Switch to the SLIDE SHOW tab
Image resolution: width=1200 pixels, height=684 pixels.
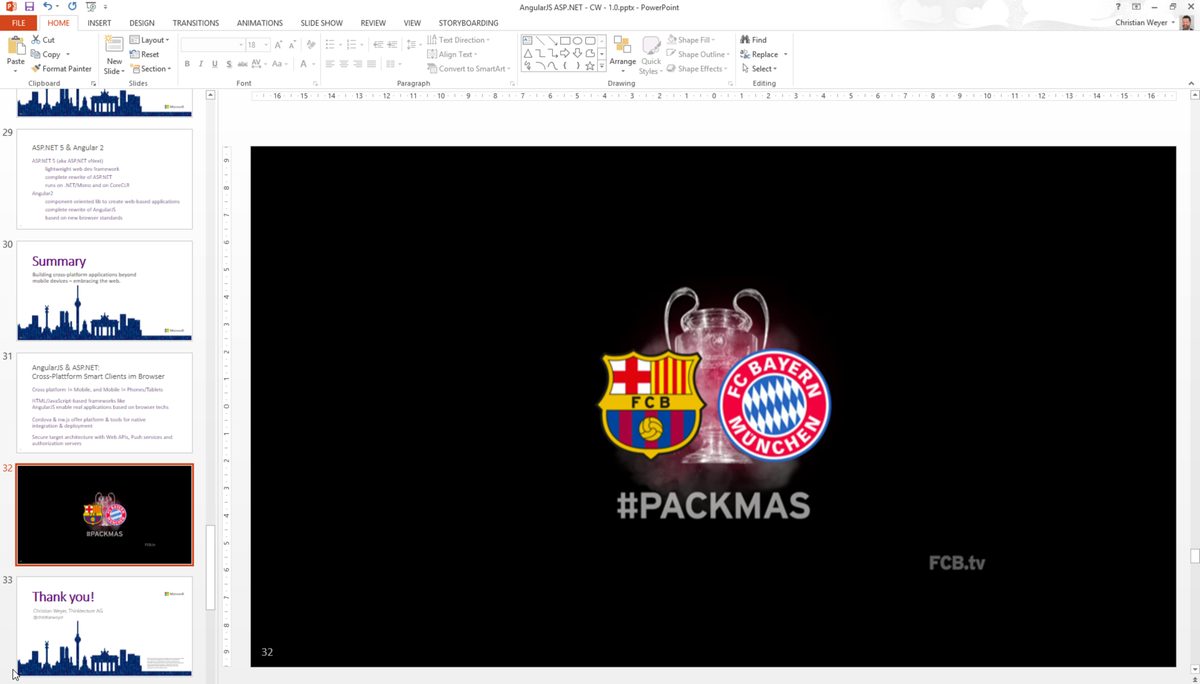(322, 23)
